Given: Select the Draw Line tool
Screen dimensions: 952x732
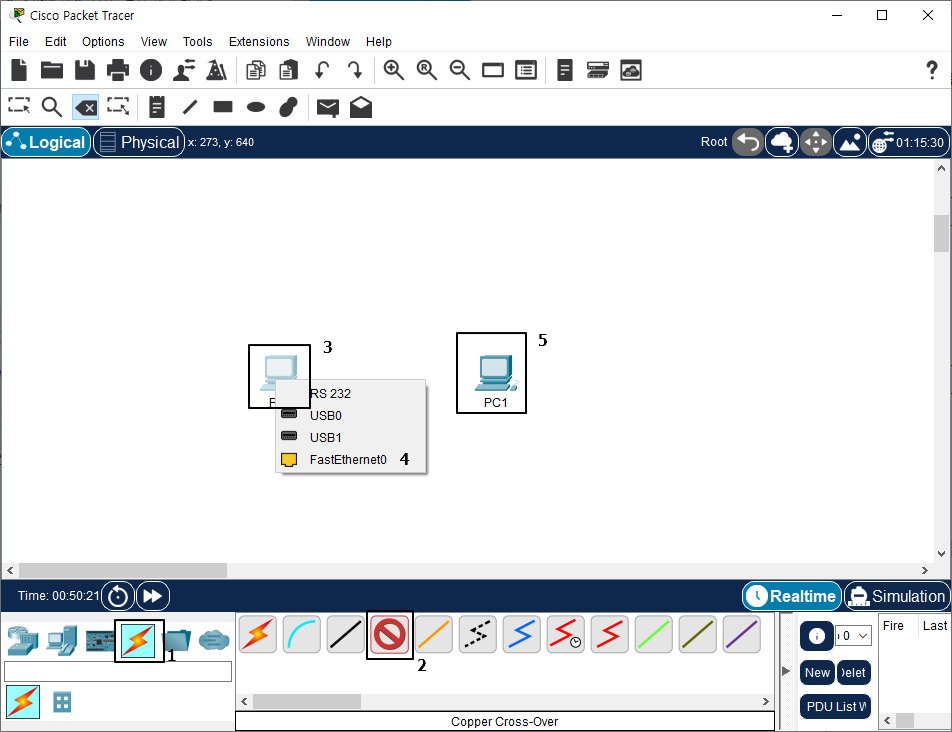Looking at the screenshot, I should pyautogui.click(x=190, y=107).
